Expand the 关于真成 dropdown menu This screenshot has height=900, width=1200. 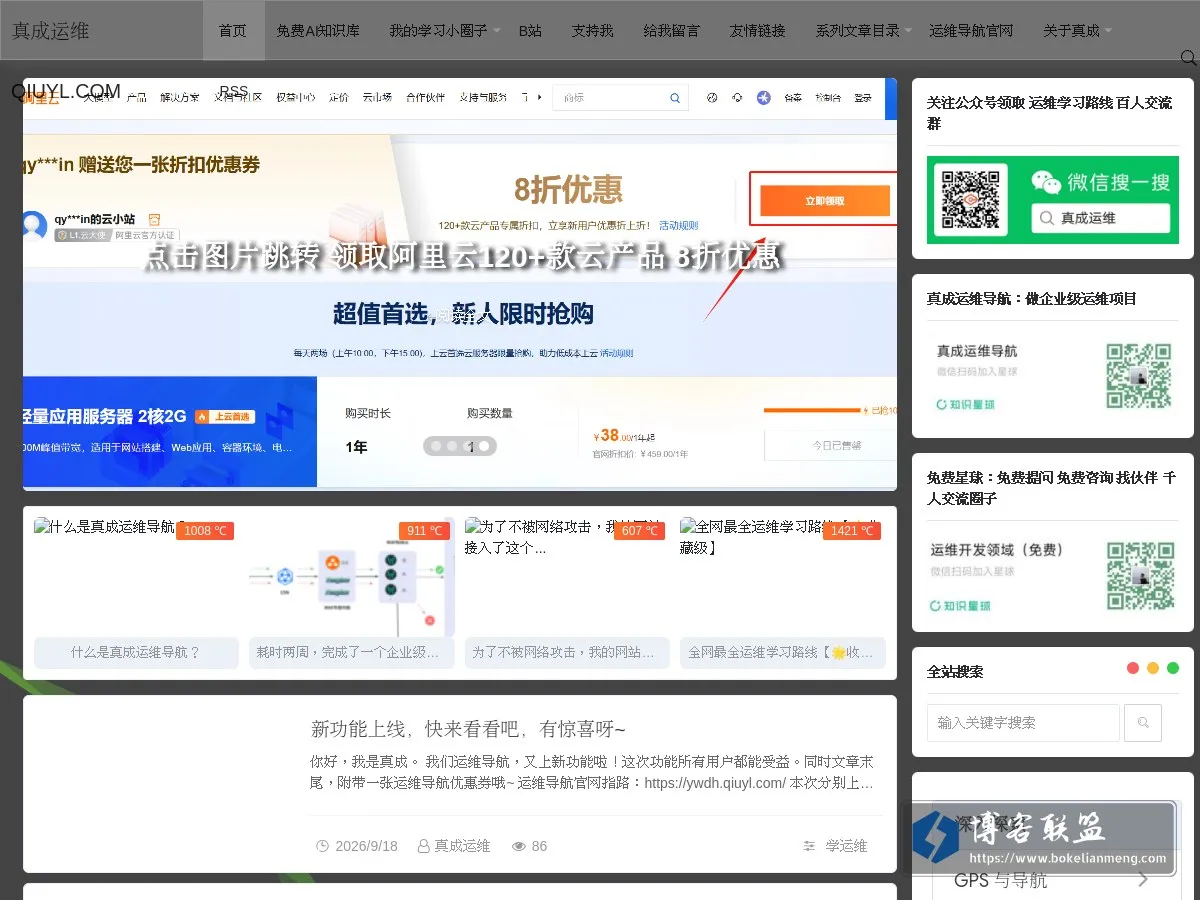(1078, 31)
